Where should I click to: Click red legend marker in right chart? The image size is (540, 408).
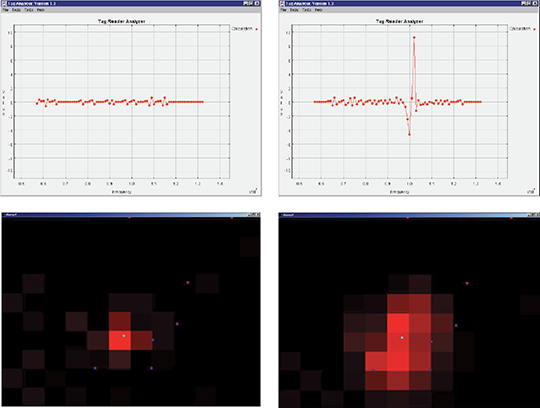pos(534,29)
